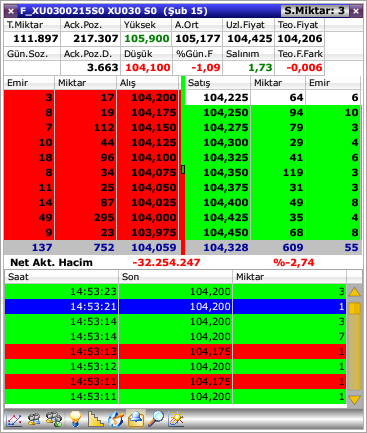Screen dimensions: 367x433
Task: Click the three-person group icon in toolbar
Action: point(54,419)
